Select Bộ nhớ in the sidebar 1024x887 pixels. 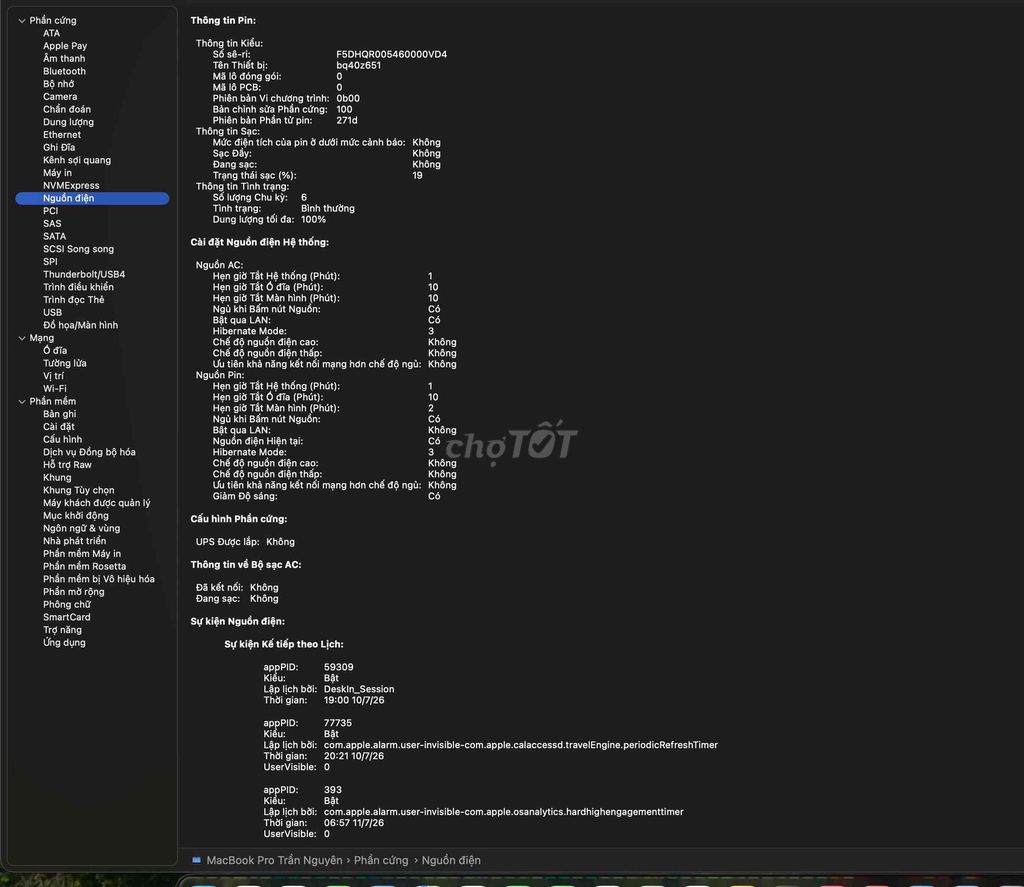coord(58,84)
